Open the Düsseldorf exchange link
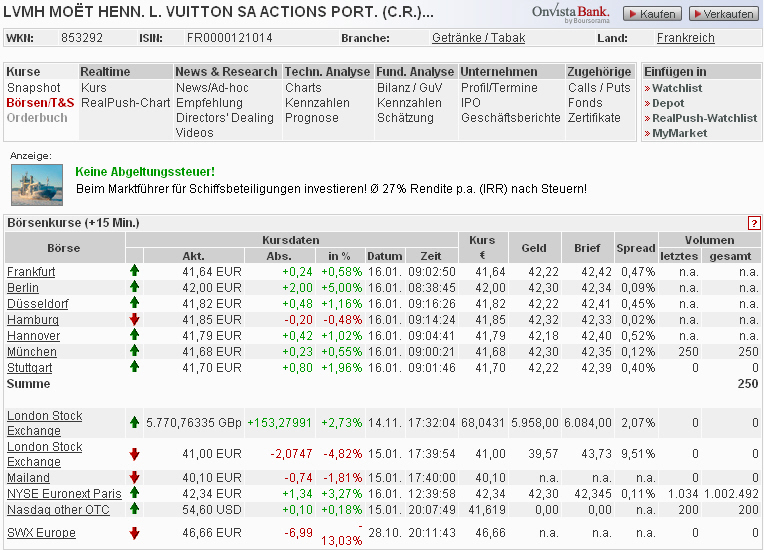Screen dimensions: 764x550 point(38,303)
